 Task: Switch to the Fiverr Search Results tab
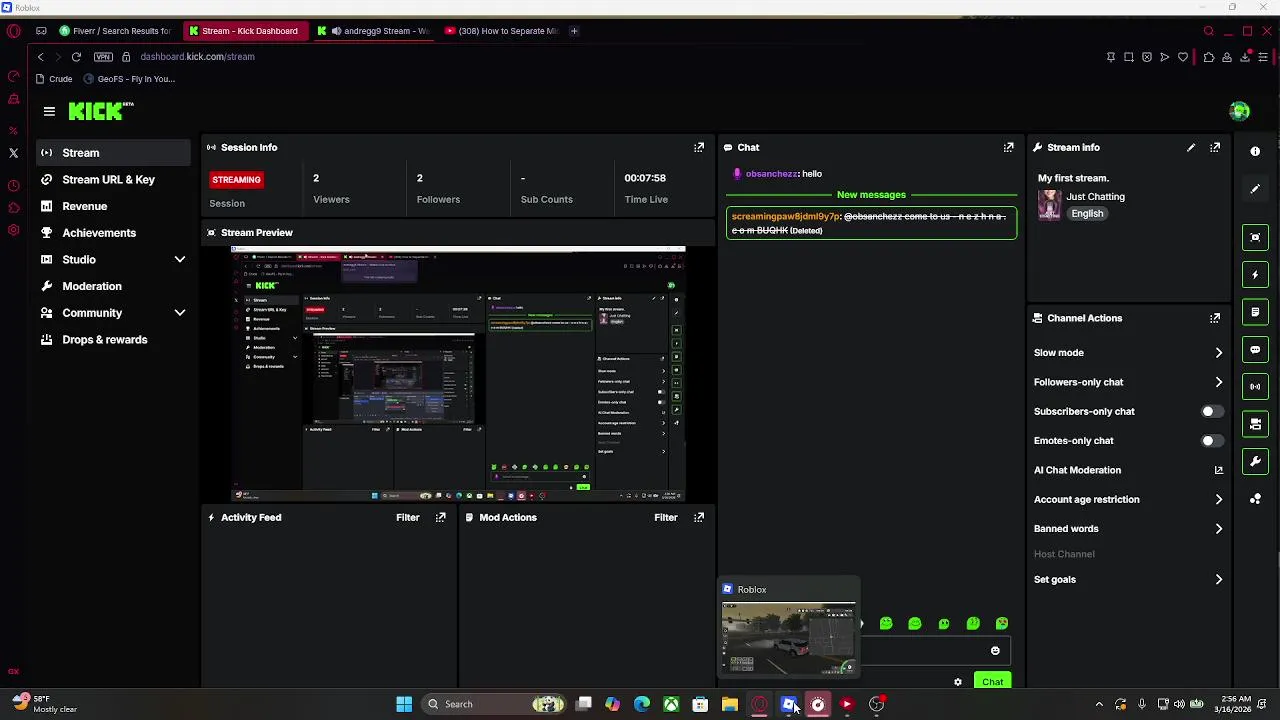[x=115, y=31]
